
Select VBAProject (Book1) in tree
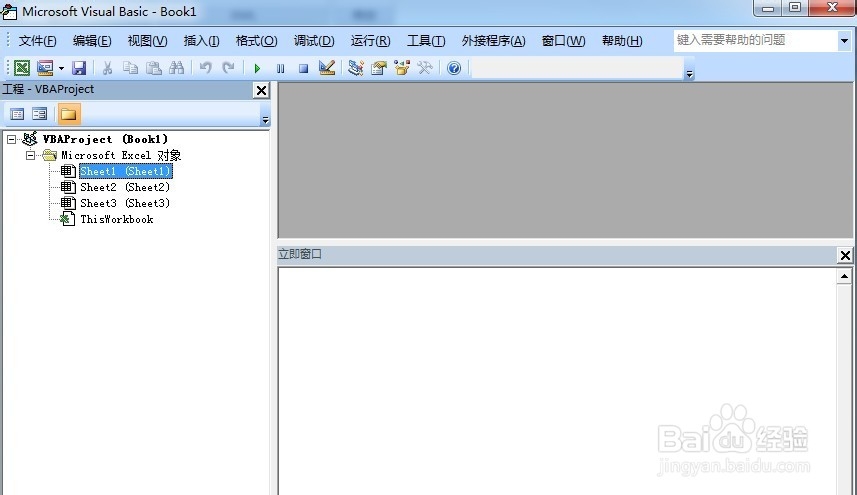click(x=105, y=139)
